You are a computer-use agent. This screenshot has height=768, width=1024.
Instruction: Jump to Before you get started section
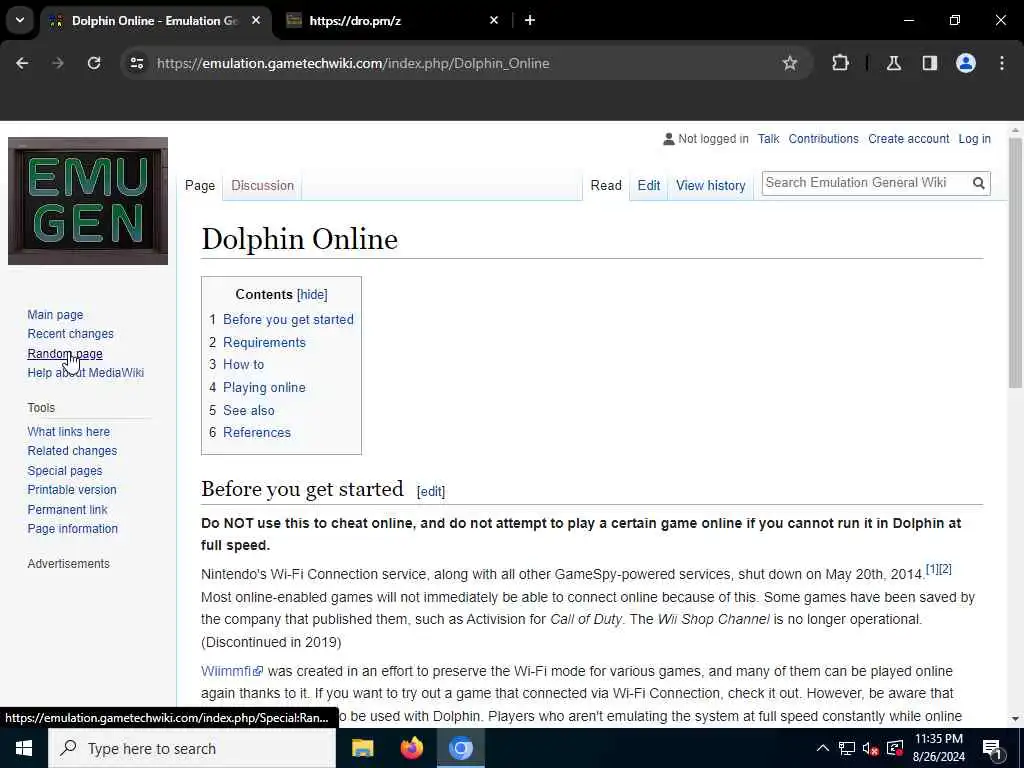coord(288,319)
